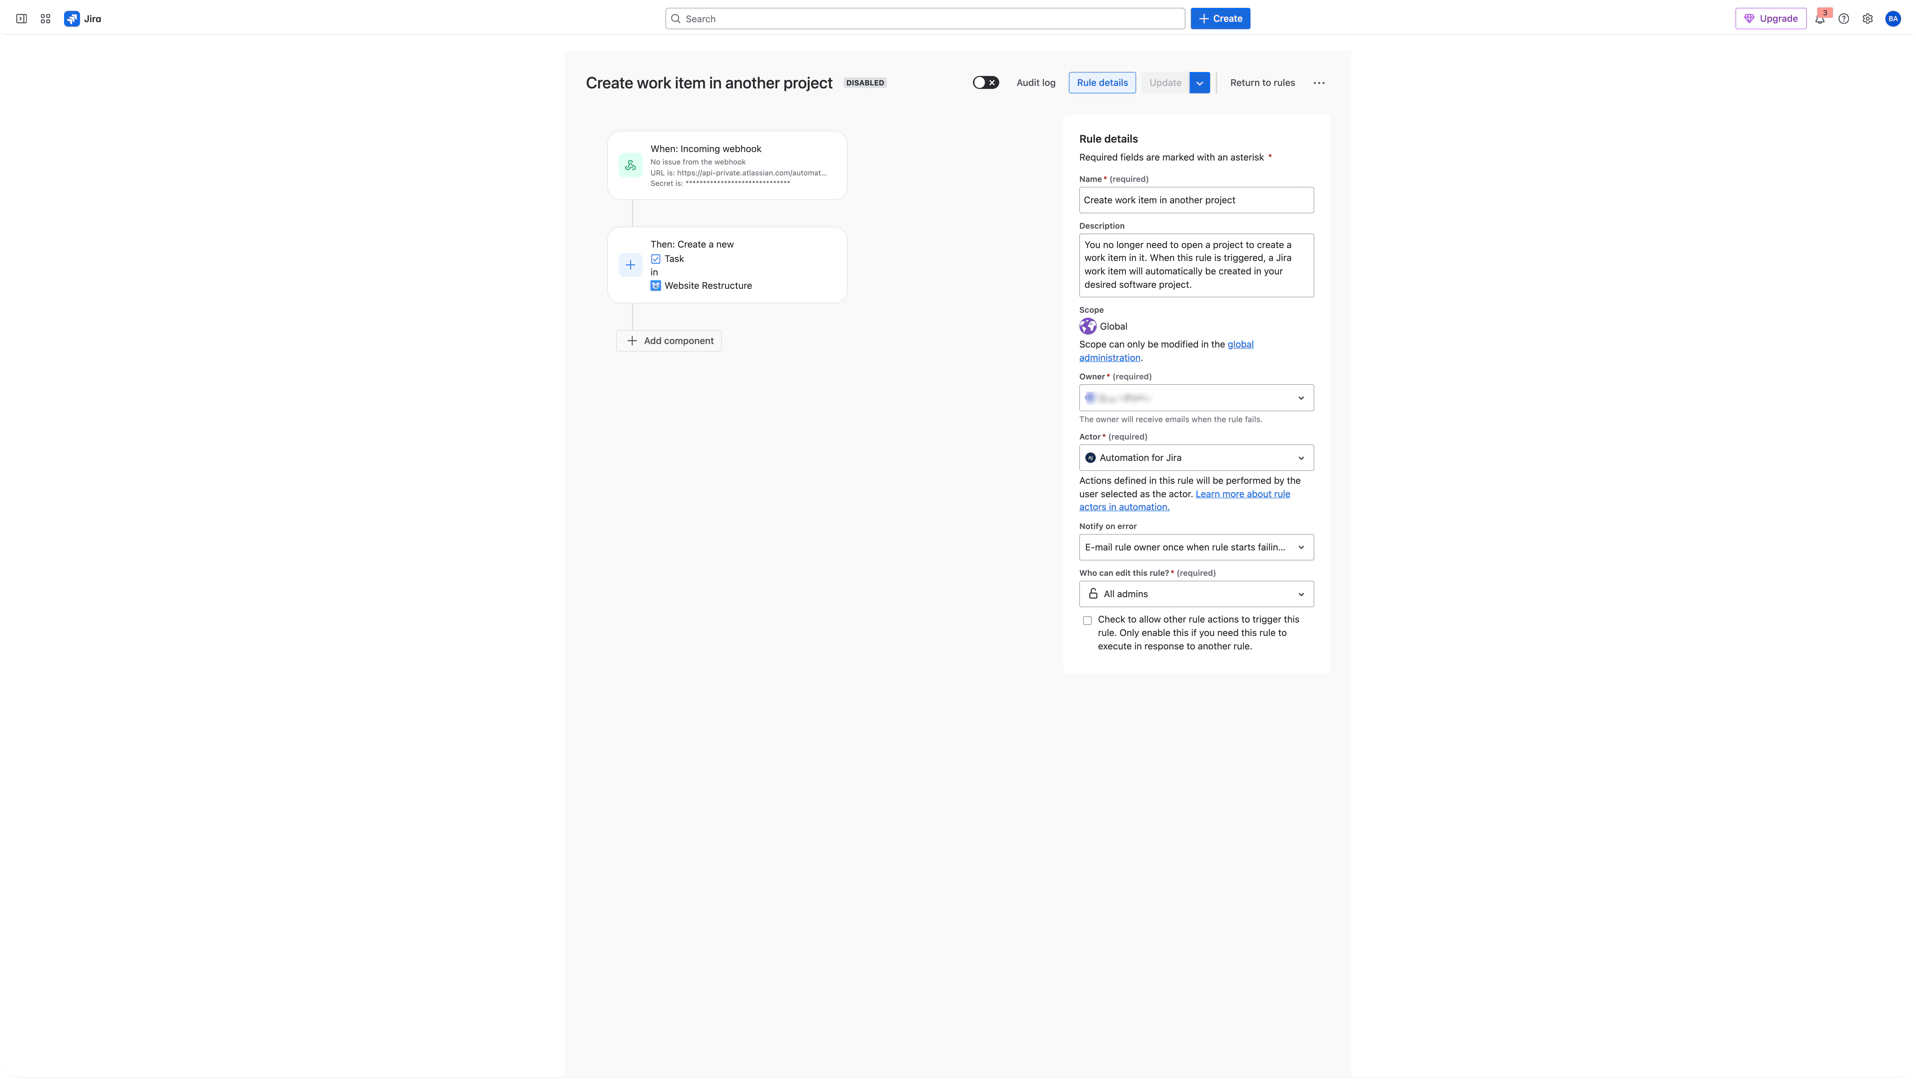Open the app switcher grid icon

[45, 18]
